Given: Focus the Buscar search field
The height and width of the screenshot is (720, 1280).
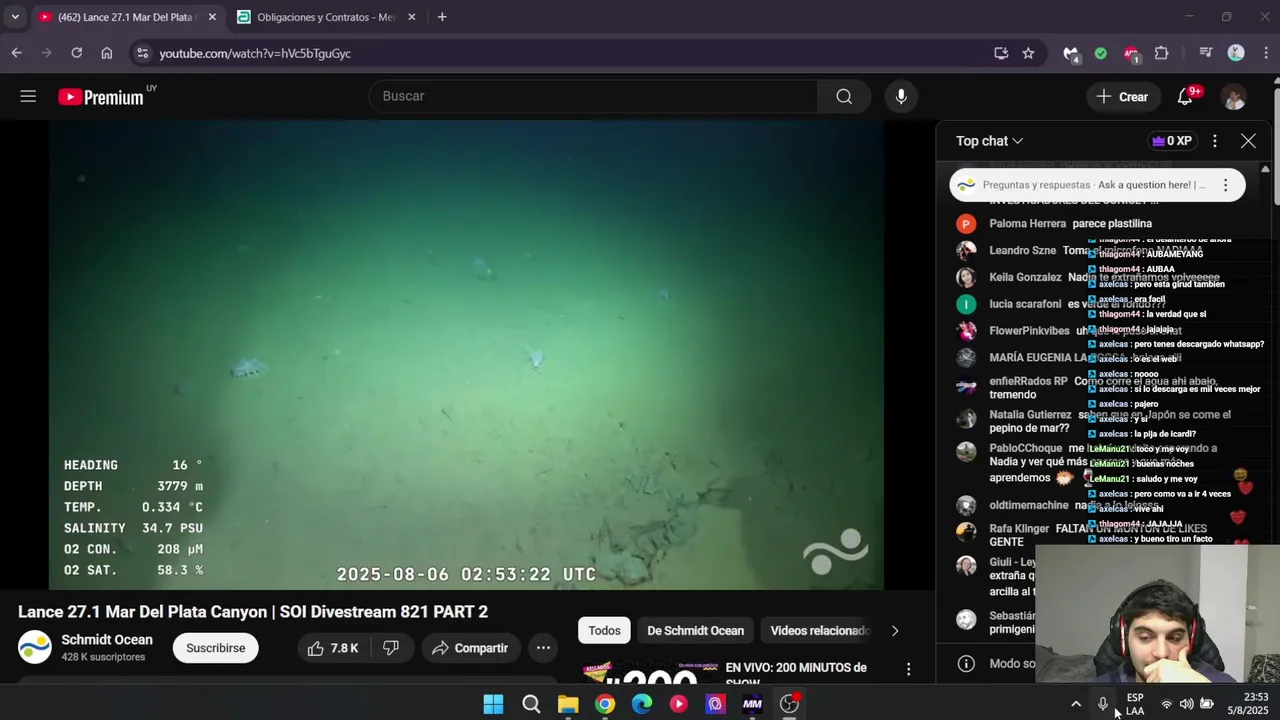Looking at the screenshot, I should [x=594, y=96].
